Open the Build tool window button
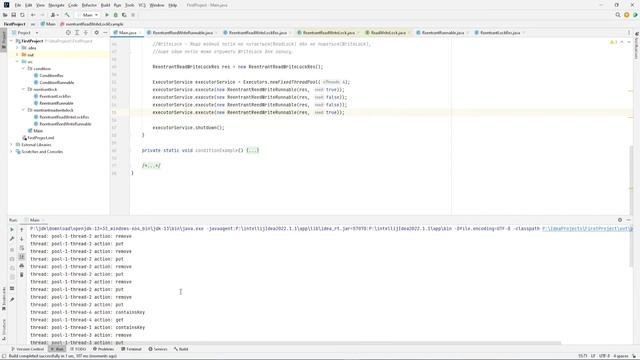Screen dimensions: 640x360 (x=181, y=349)
